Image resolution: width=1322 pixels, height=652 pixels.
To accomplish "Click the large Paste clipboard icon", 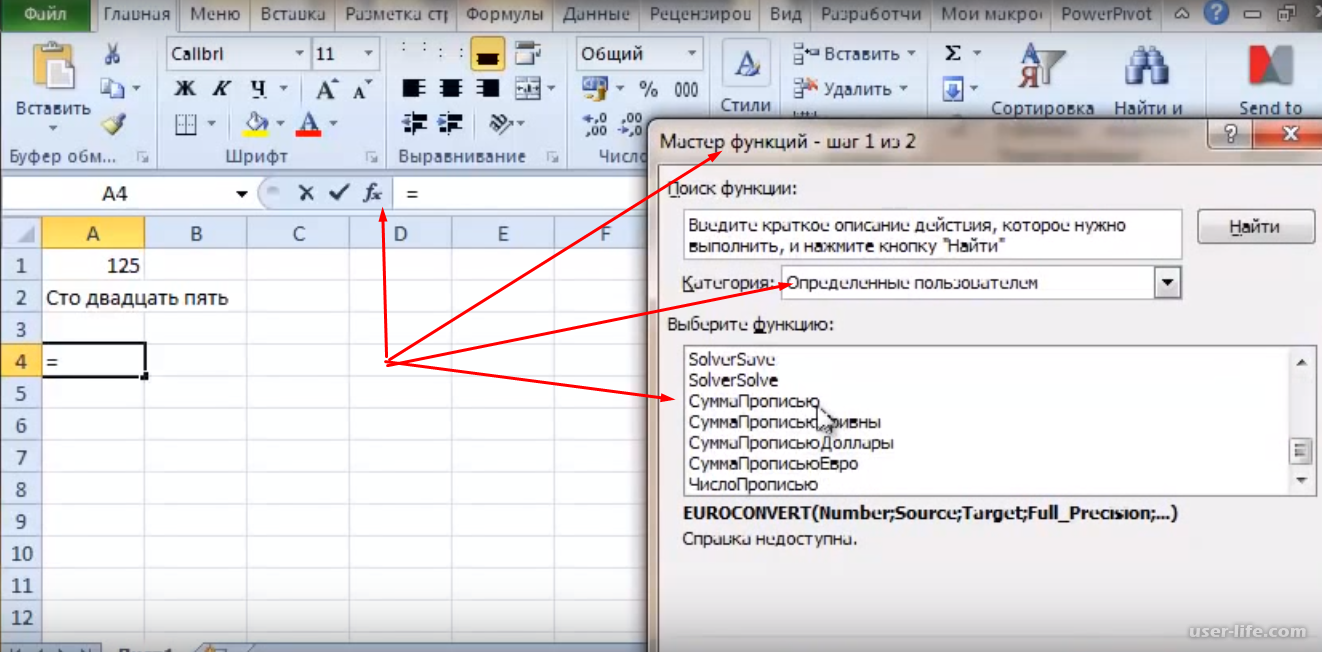I will 52,67.
